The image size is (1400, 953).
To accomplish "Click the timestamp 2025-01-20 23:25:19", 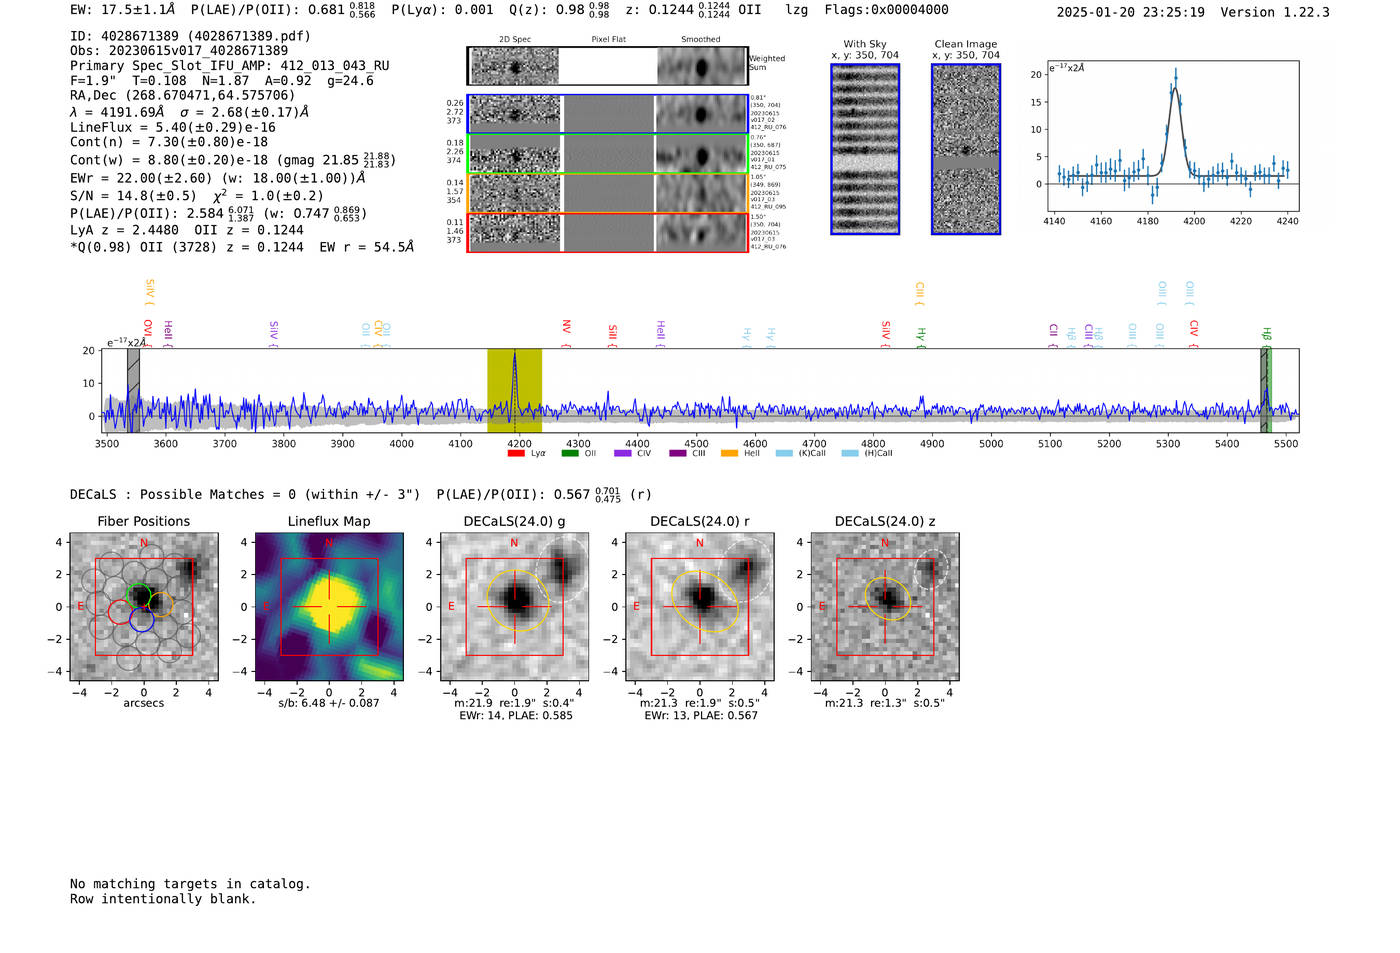I will point(1130,13).
